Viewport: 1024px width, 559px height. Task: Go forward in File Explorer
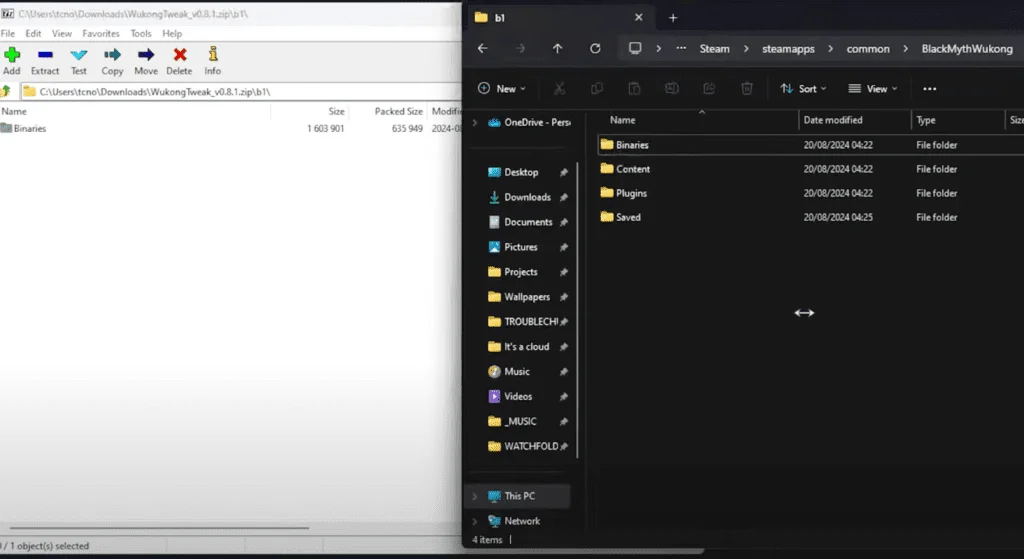520,48
